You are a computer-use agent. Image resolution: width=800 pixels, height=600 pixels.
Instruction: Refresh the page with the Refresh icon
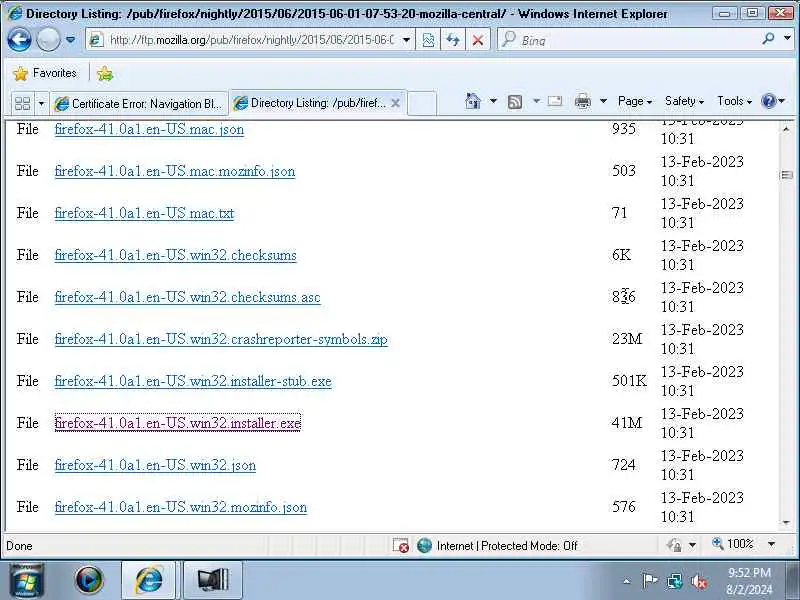click(453, 40)
